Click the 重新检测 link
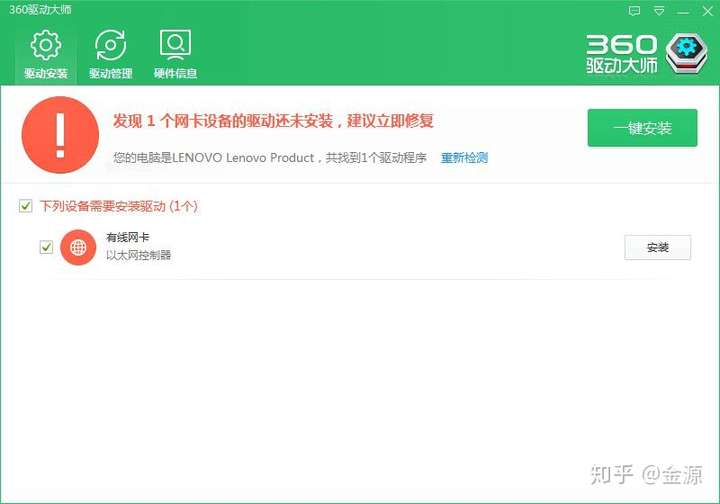 464,157
